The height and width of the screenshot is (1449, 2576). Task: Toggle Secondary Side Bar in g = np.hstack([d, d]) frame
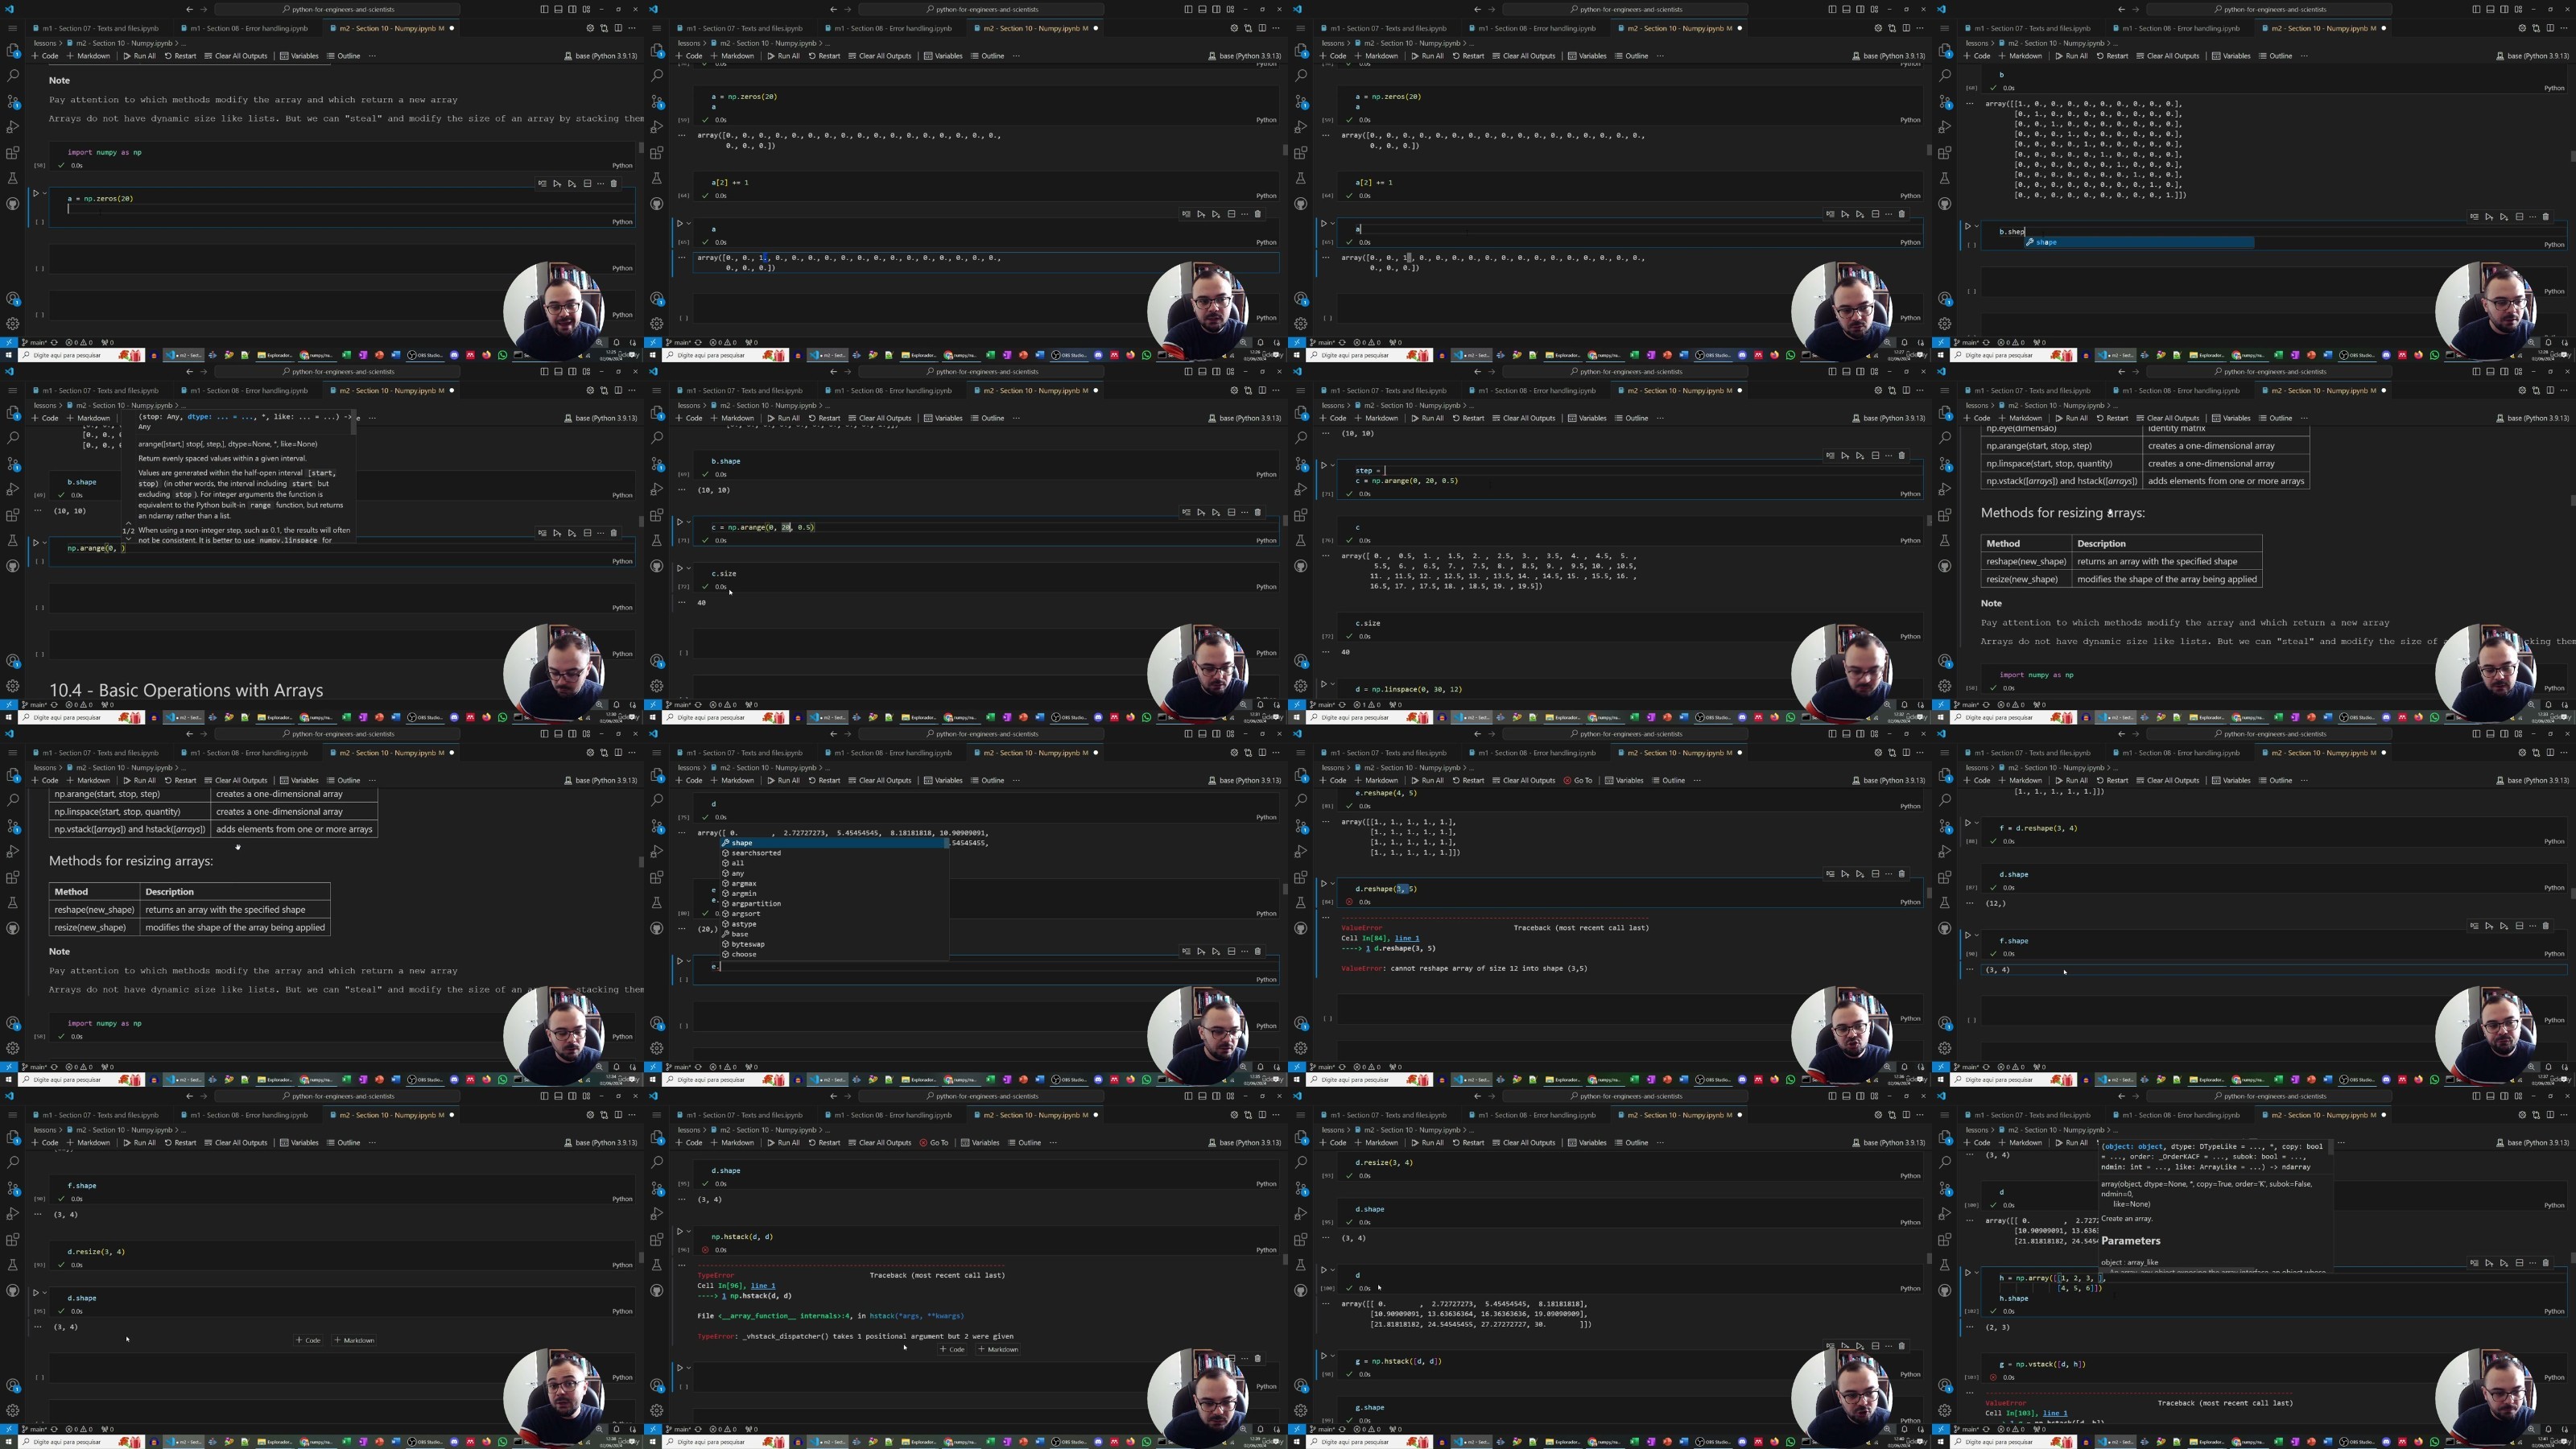tap(1860, 1096)
